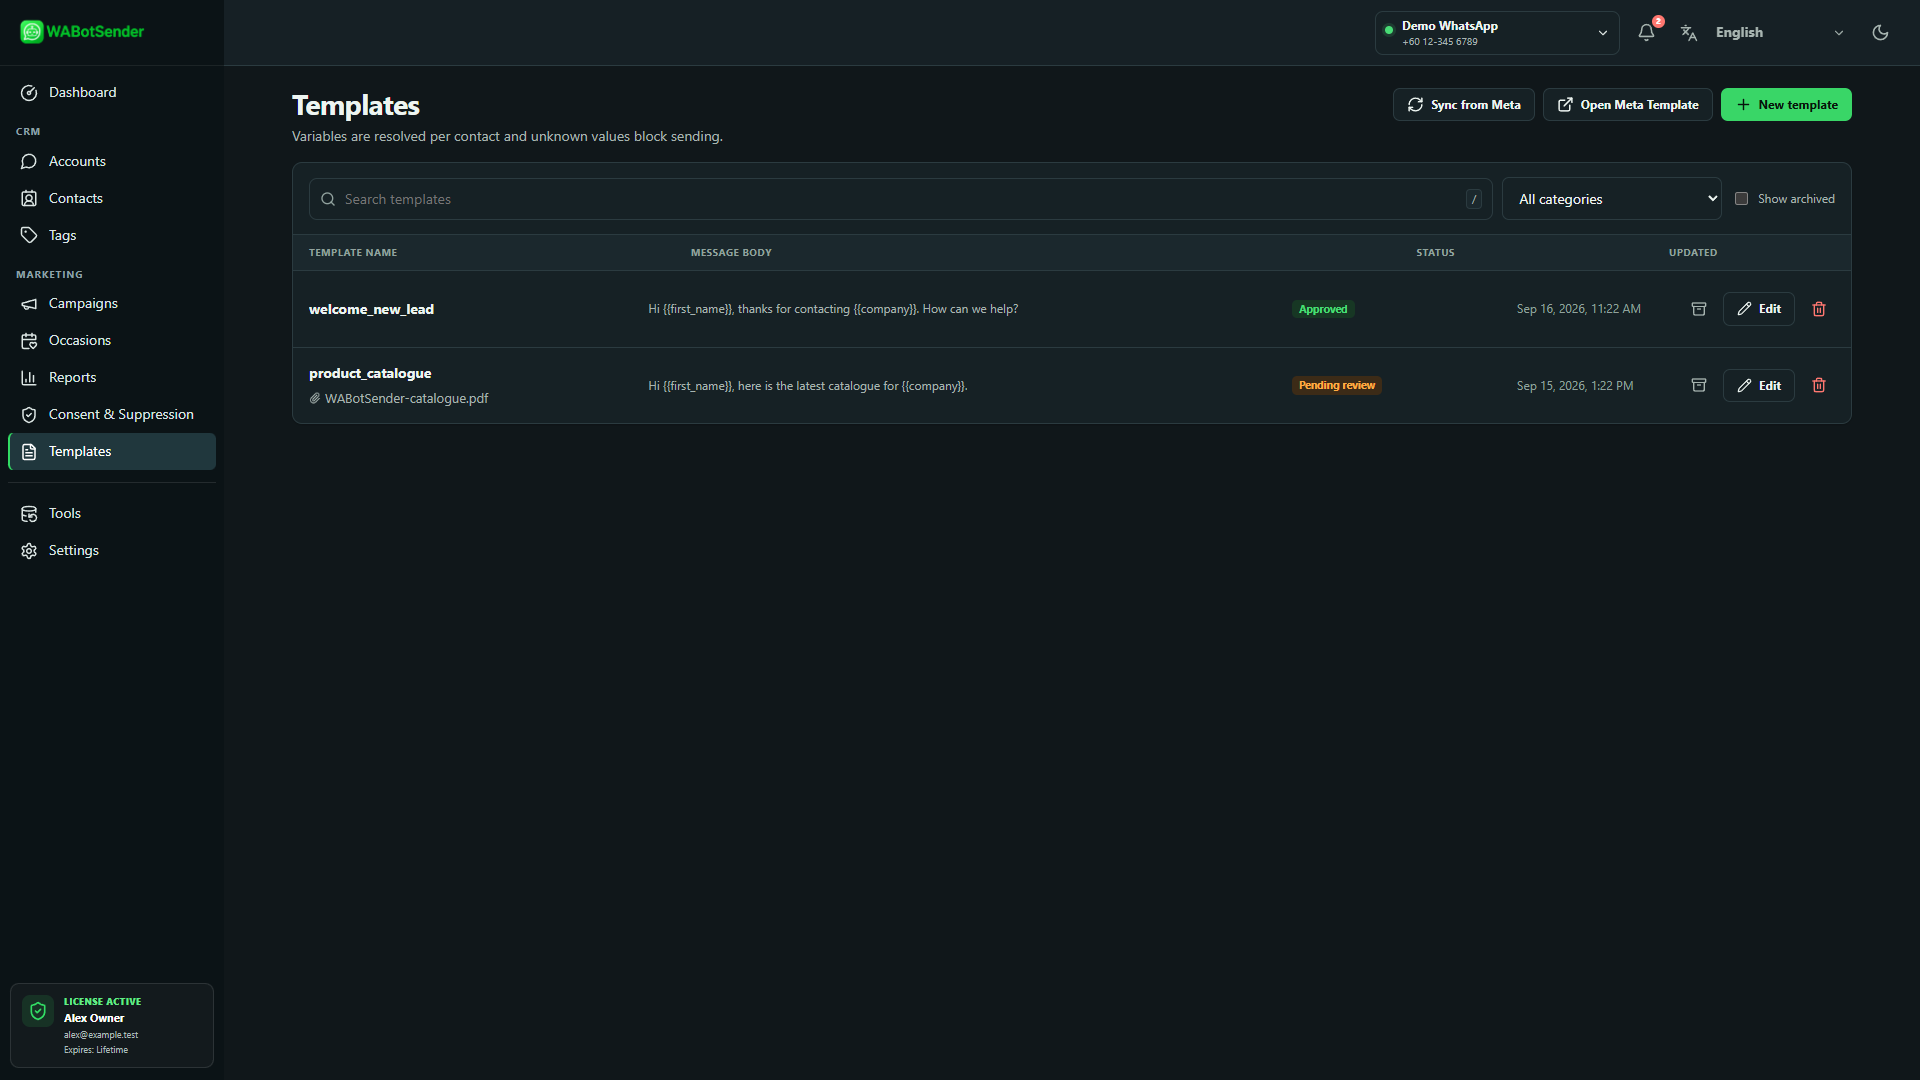The width and height of the screenshot is (1920, 1080).
Task: Open the notifications bell
Action: (x=1646, y=32)
